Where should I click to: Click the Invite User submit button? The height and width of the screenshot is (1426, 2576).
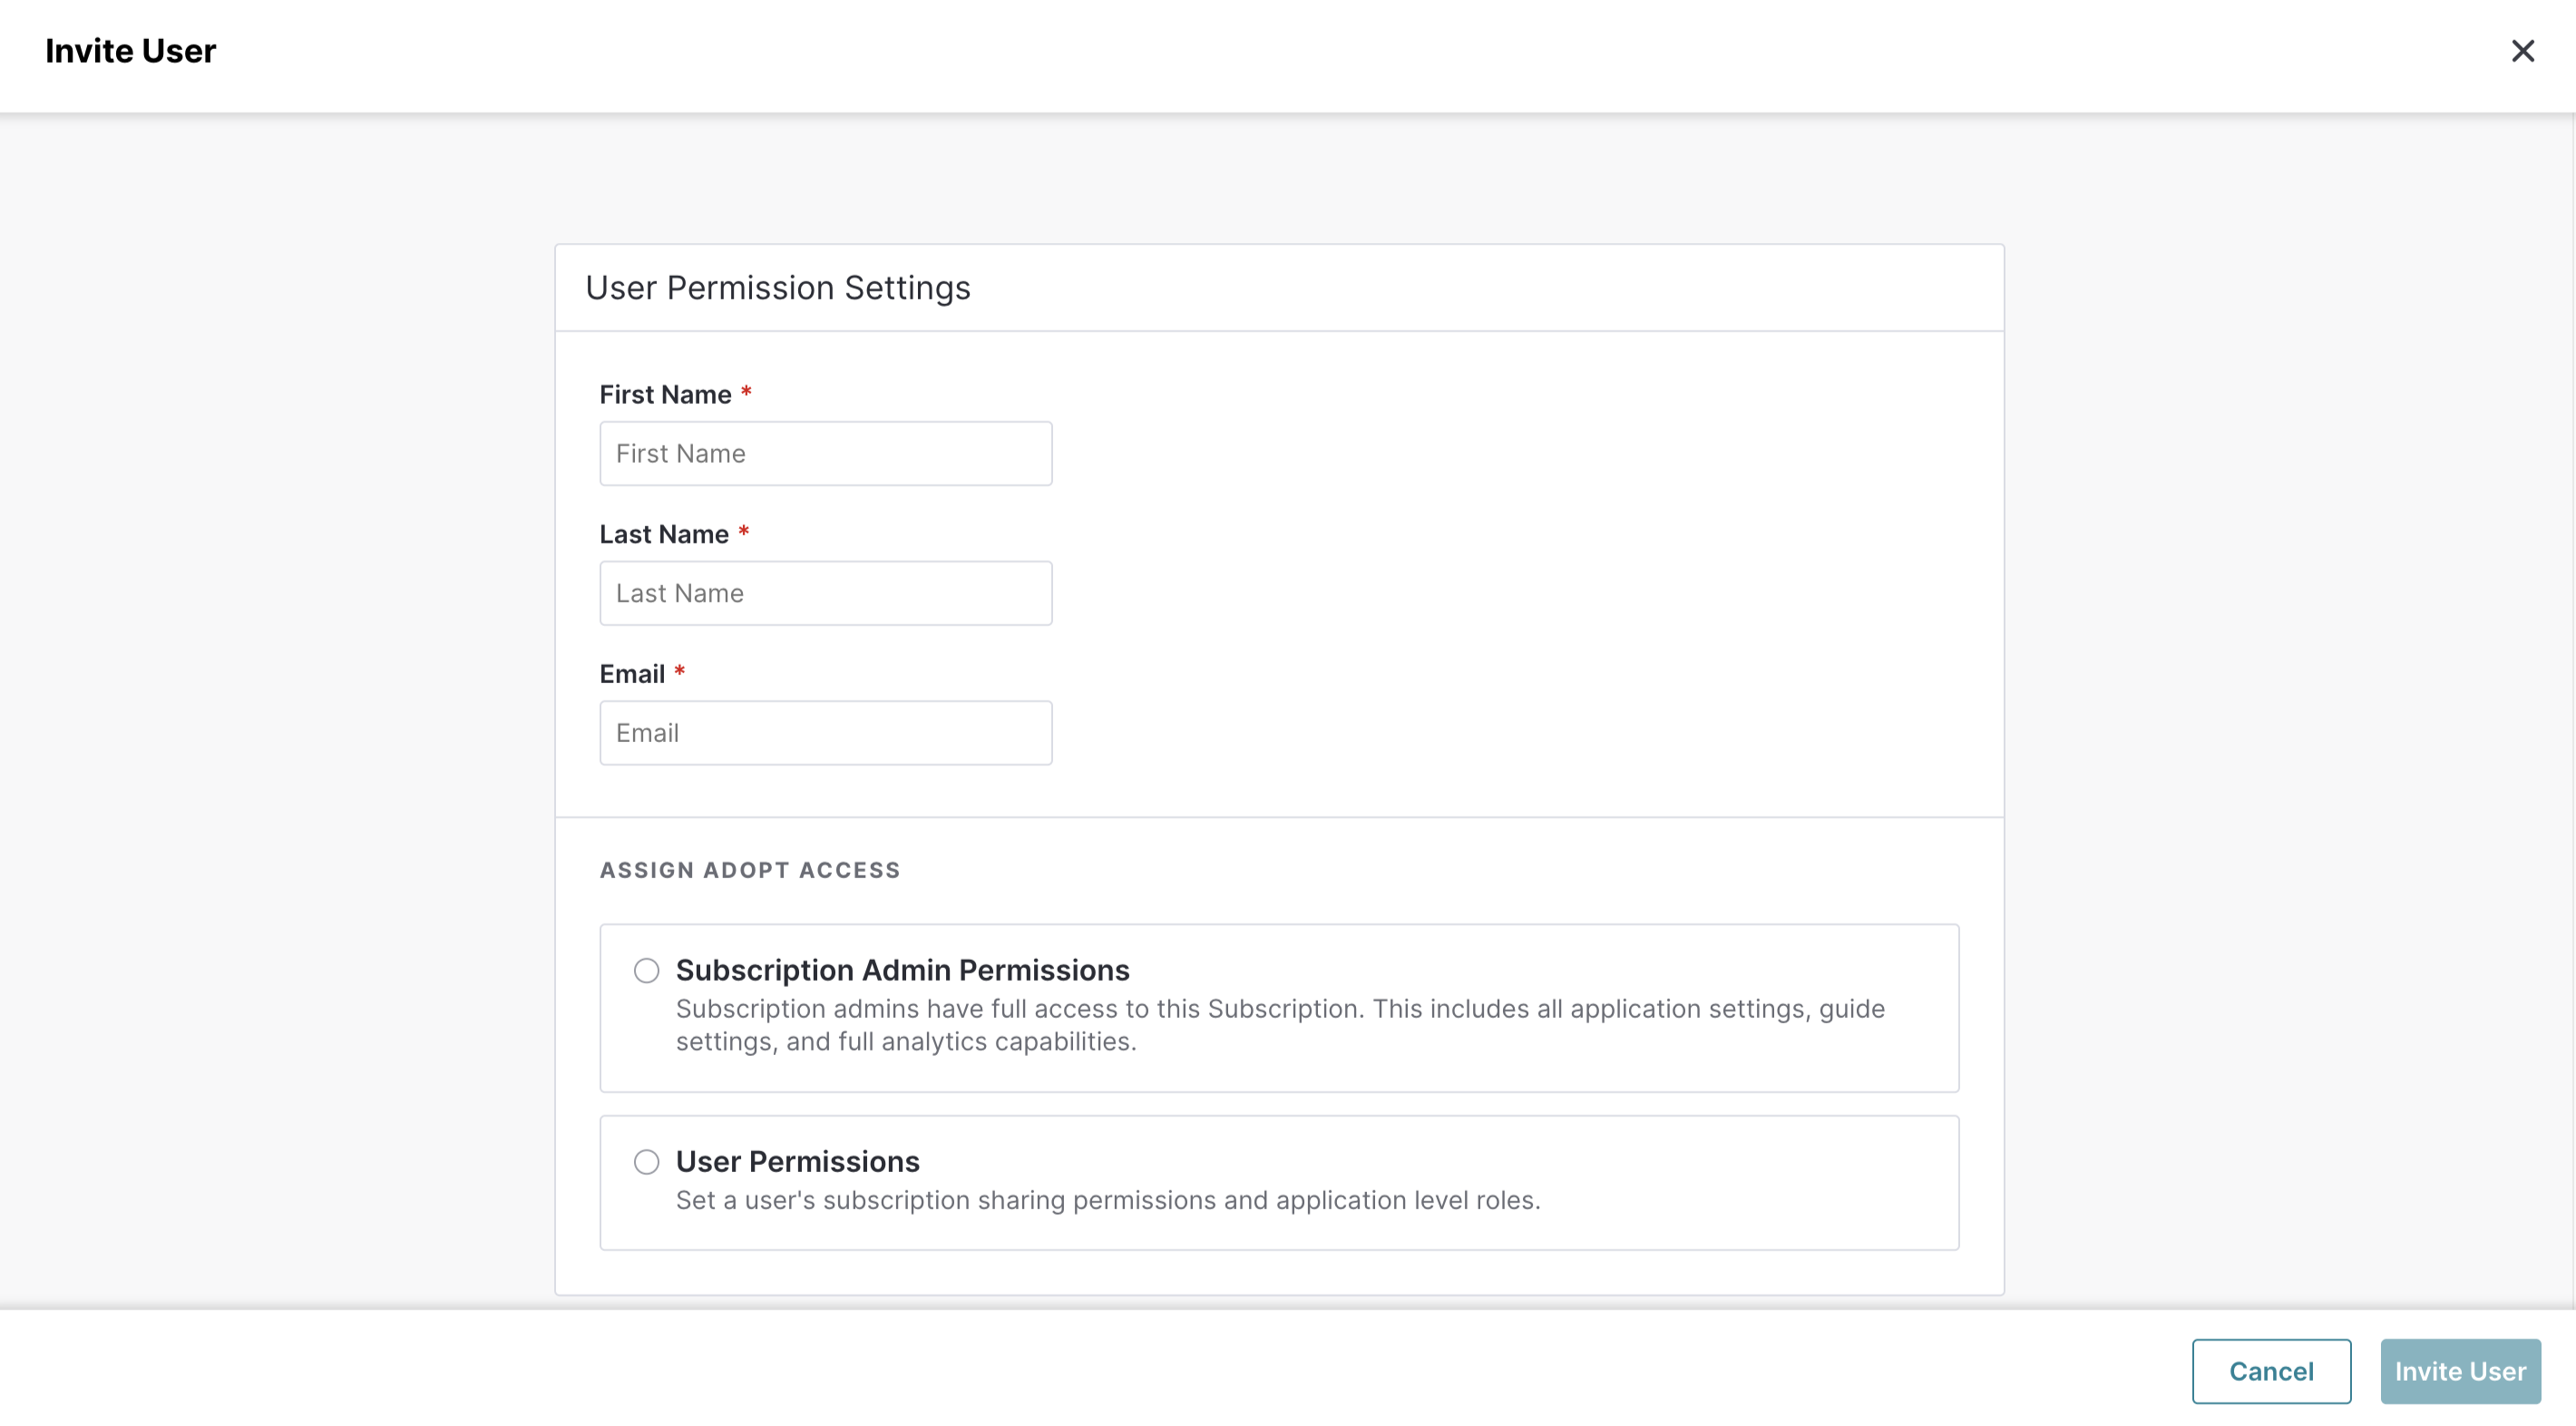coord(2460,1371)
